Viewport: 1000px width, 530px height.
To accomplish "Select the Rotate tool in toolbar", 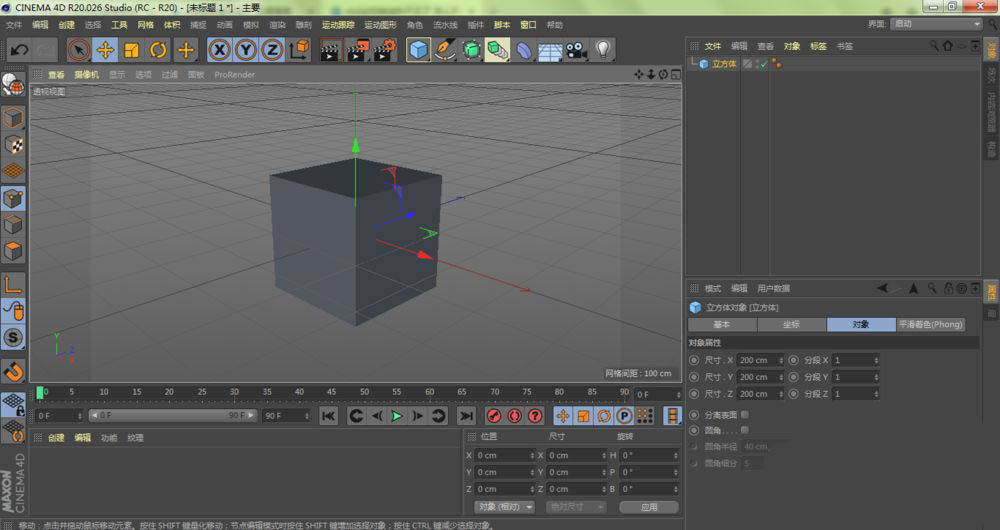I will [x=158, y=49].
